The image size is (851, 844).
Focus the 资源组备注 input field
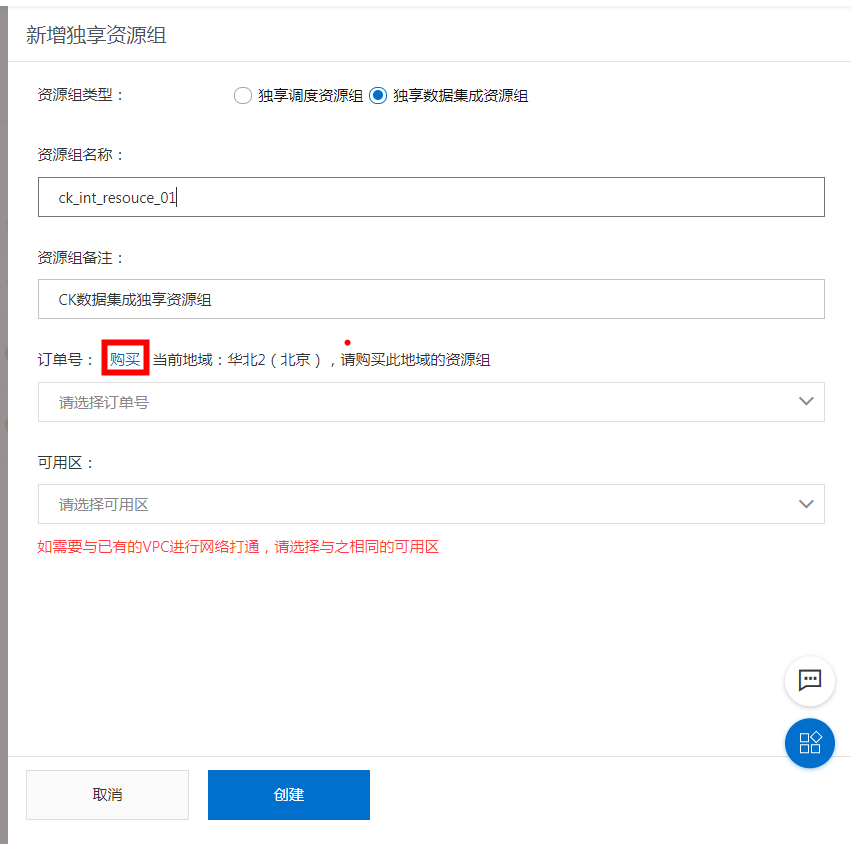(x=430, y=299)
